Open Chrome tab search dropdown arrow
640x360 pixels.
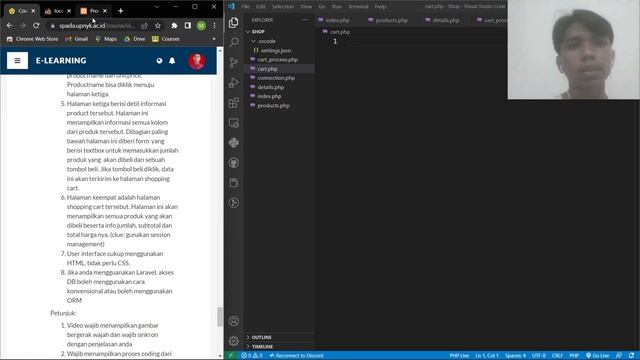coord(156,7)
